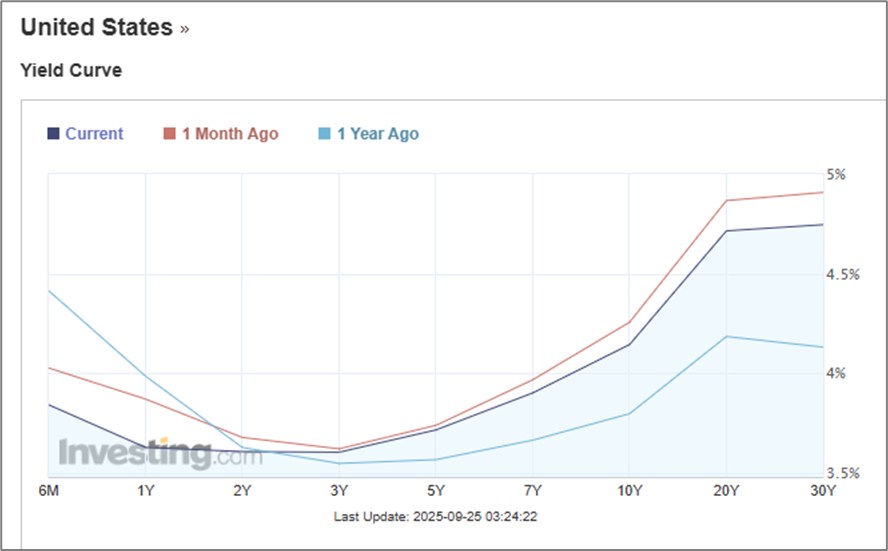Select the 10Y maturity axis label
This screenshot has height=551, width=888.
[x=629, y=490]
